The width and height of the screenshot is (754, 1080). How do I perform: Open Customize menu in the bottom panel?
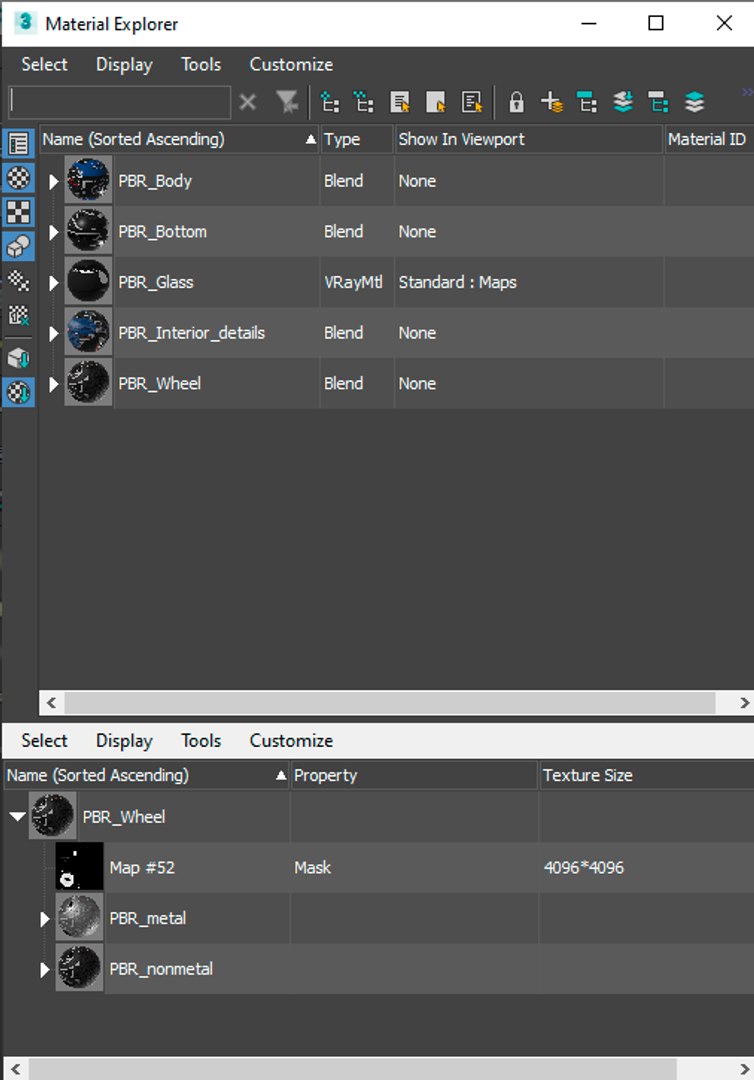[291, 740]
